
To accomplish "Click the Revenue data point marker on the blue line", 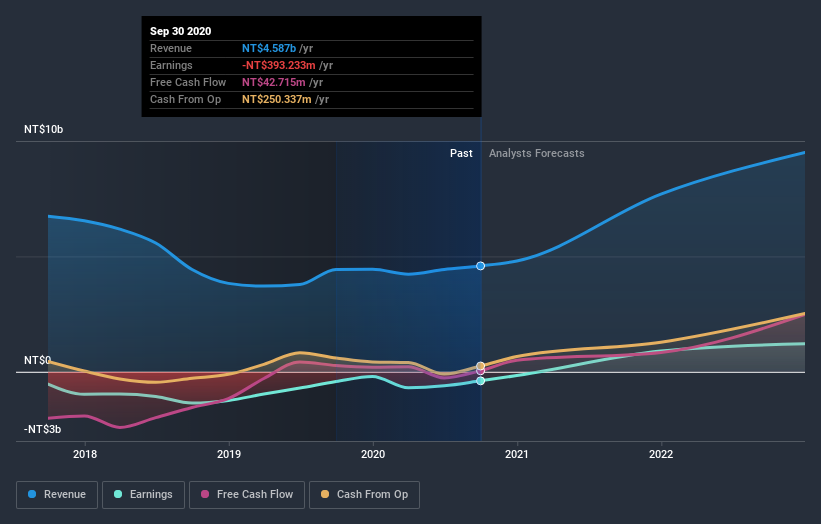I will point(481,266).
